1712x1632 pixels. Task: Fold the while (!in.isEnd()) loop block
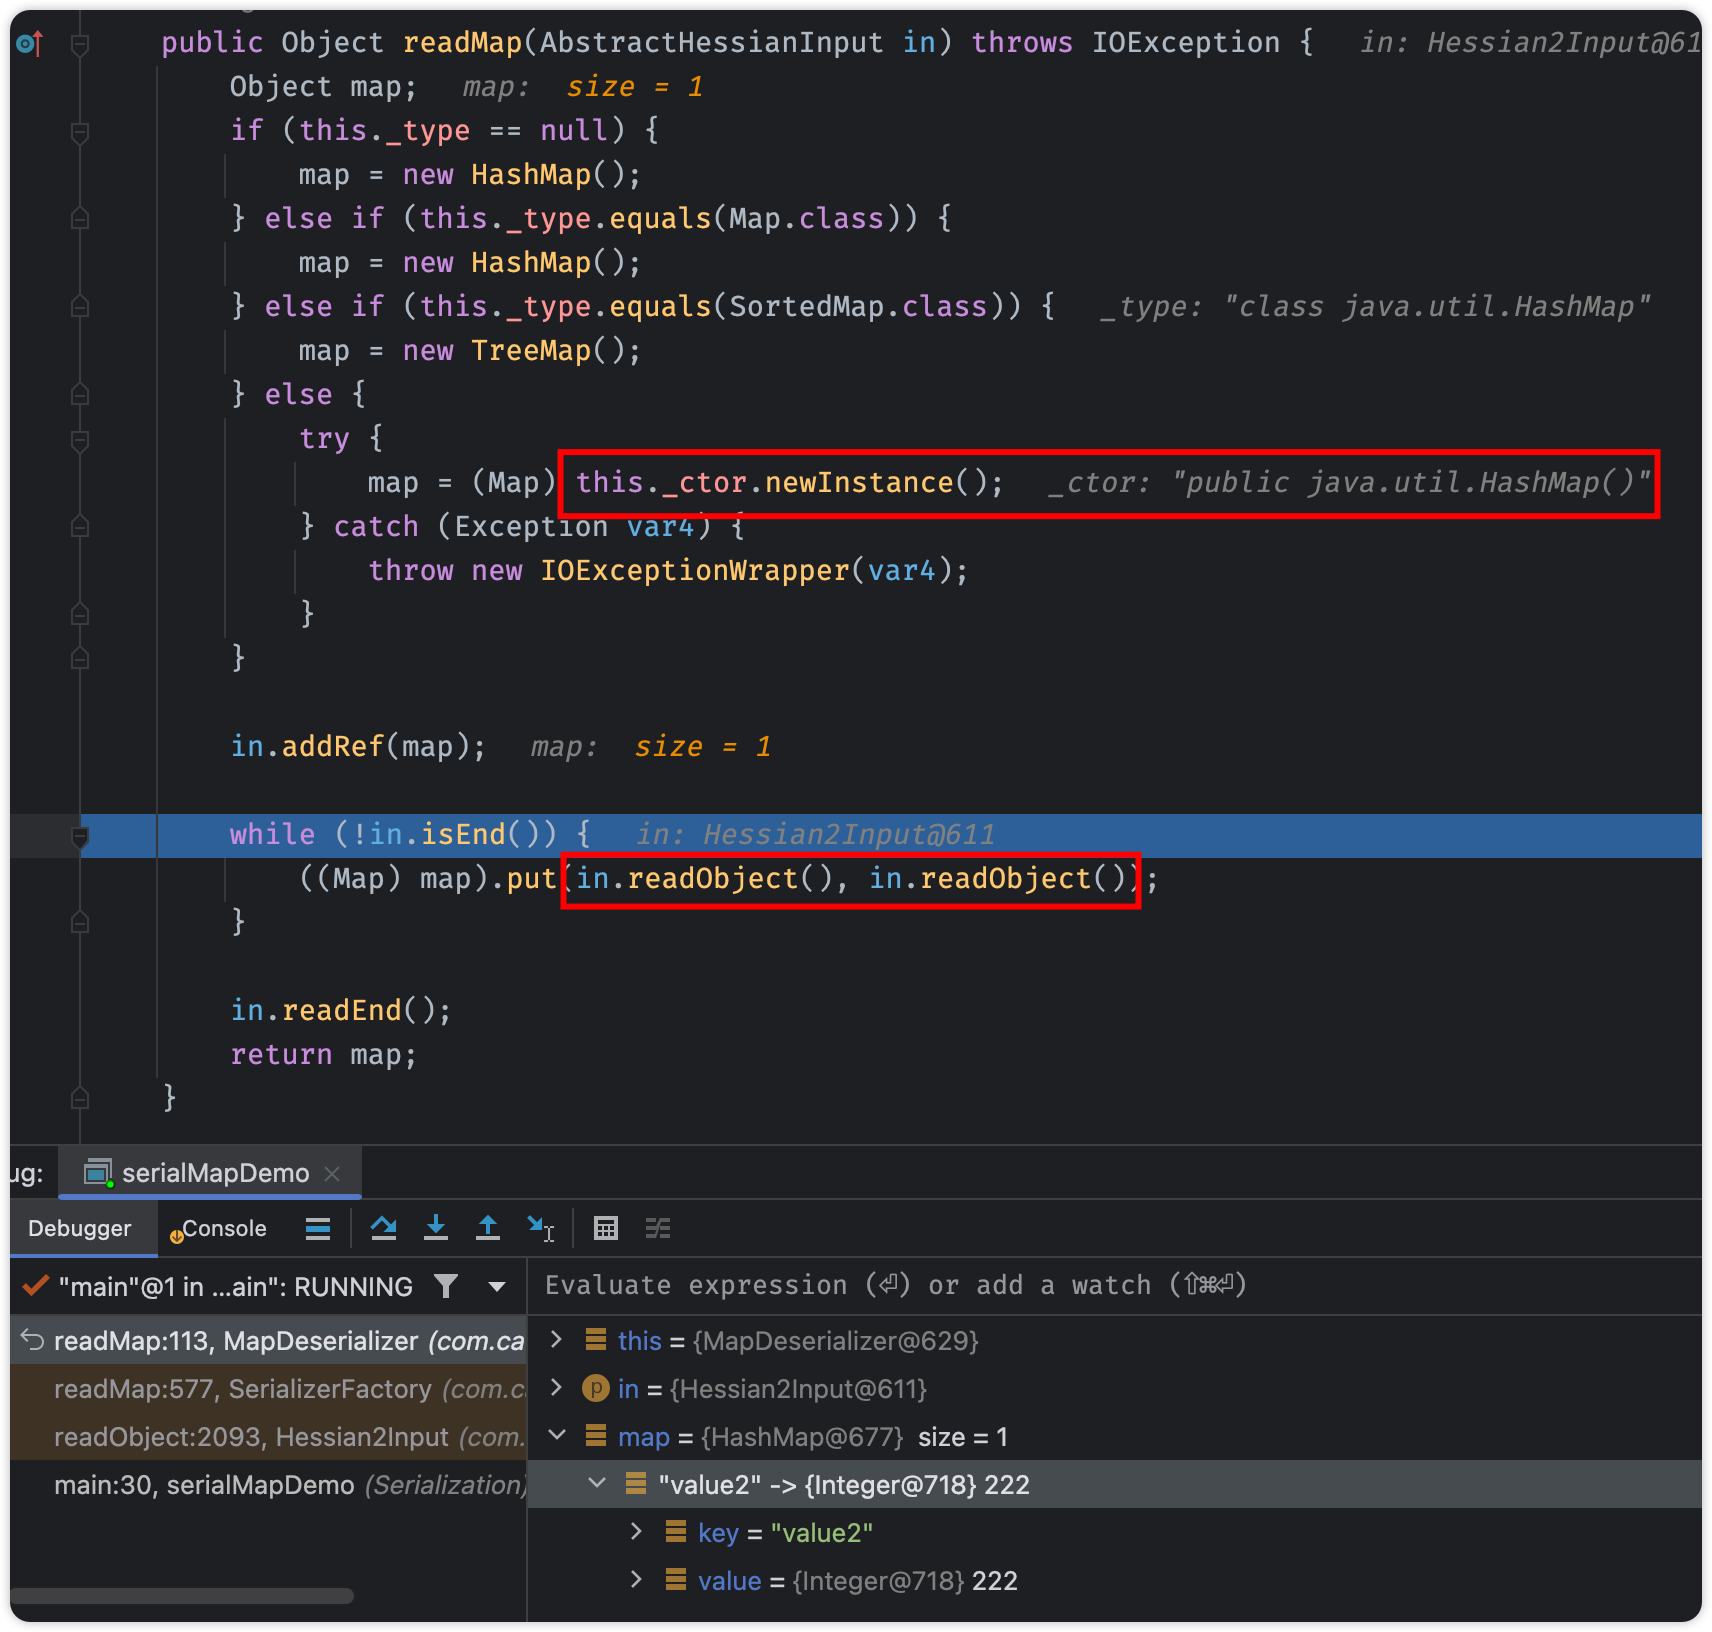coord(80,836)
